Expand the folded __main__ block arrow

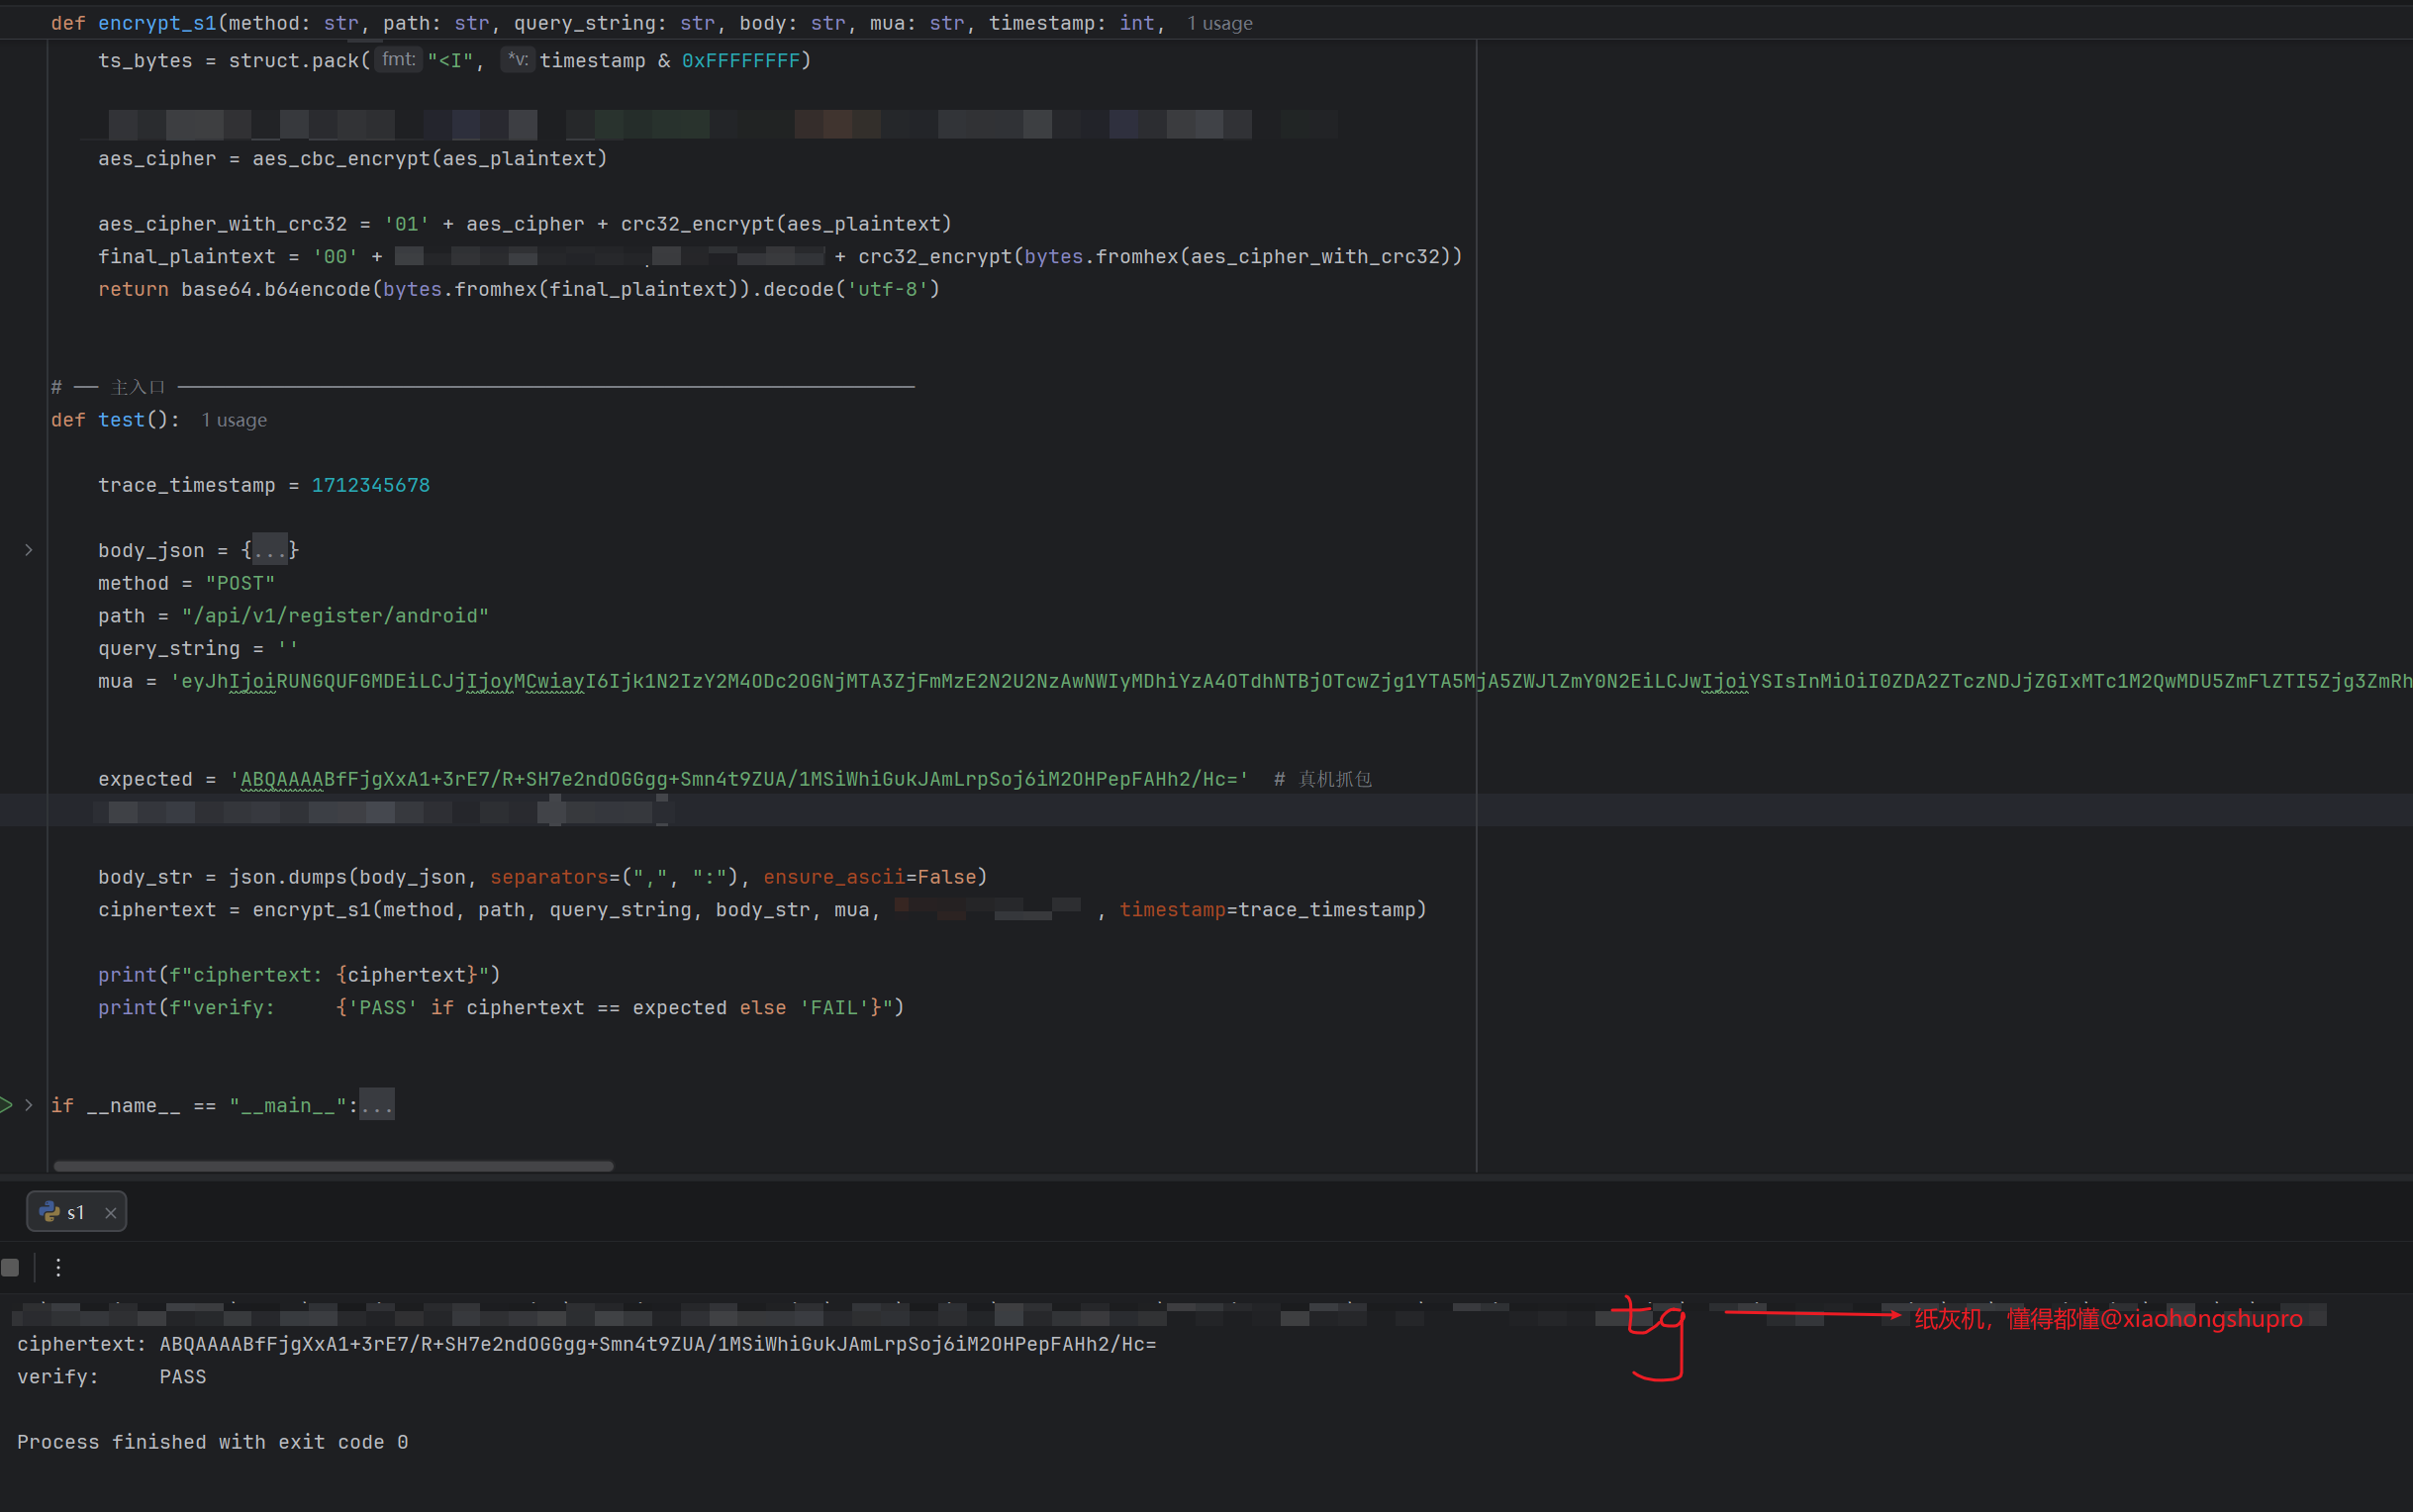(29, 1105)
